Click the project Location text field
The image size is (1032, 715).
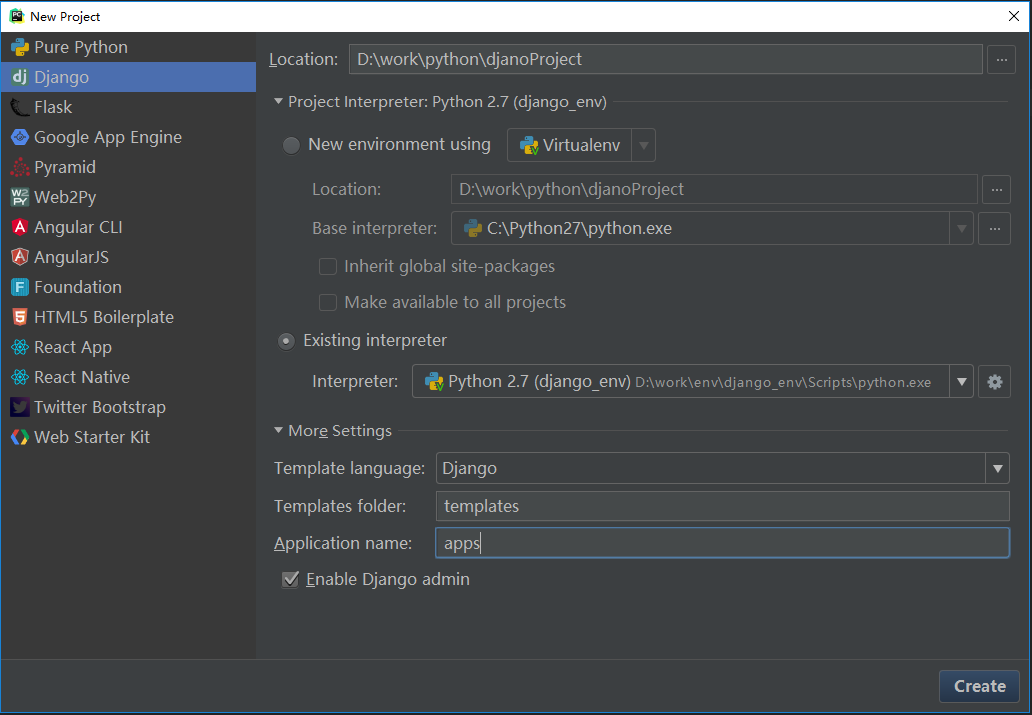pos(665,59)
